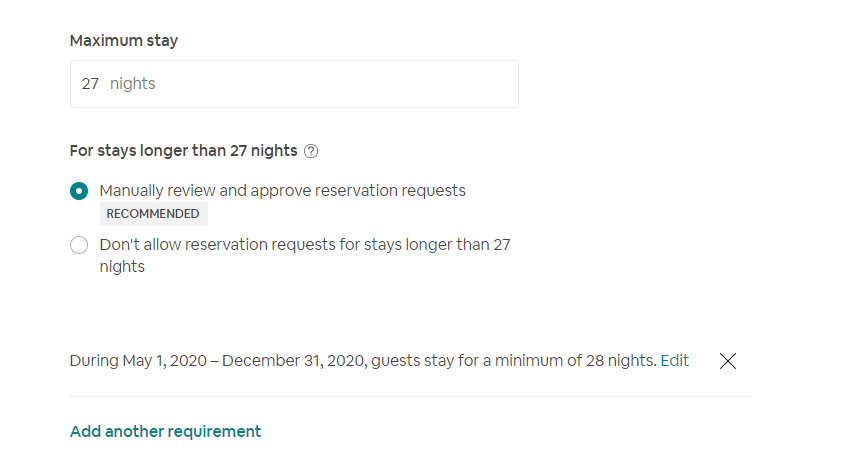Click the help question mark icon
This screenshot has width=862, height=452.
click(311, 151)
